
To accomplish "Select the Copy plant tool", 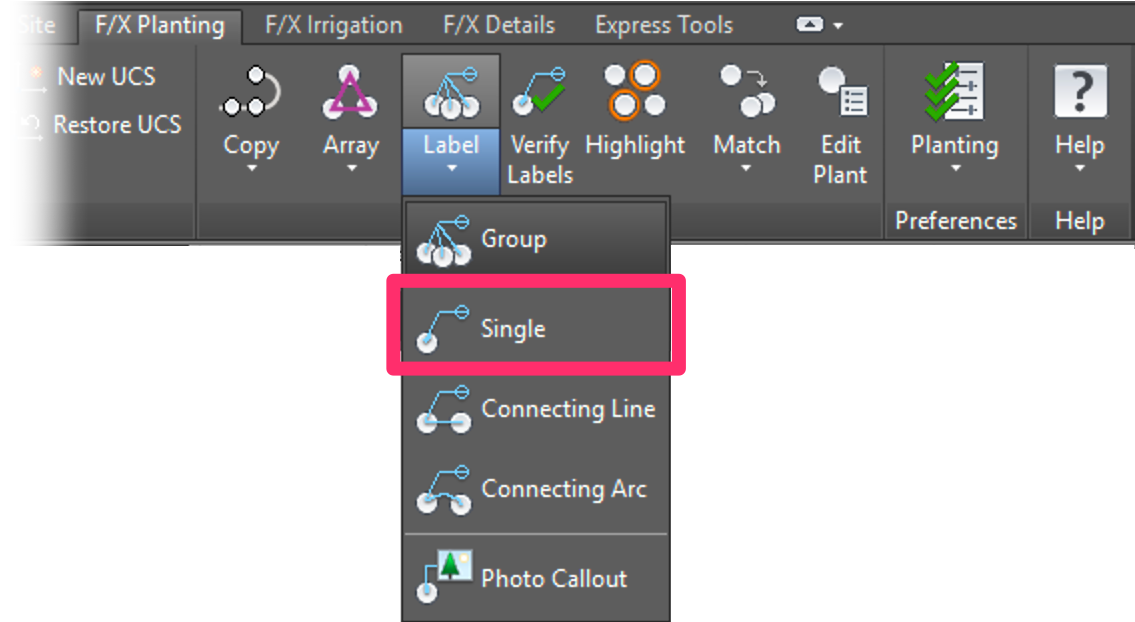I will click(x=249, y=100).
